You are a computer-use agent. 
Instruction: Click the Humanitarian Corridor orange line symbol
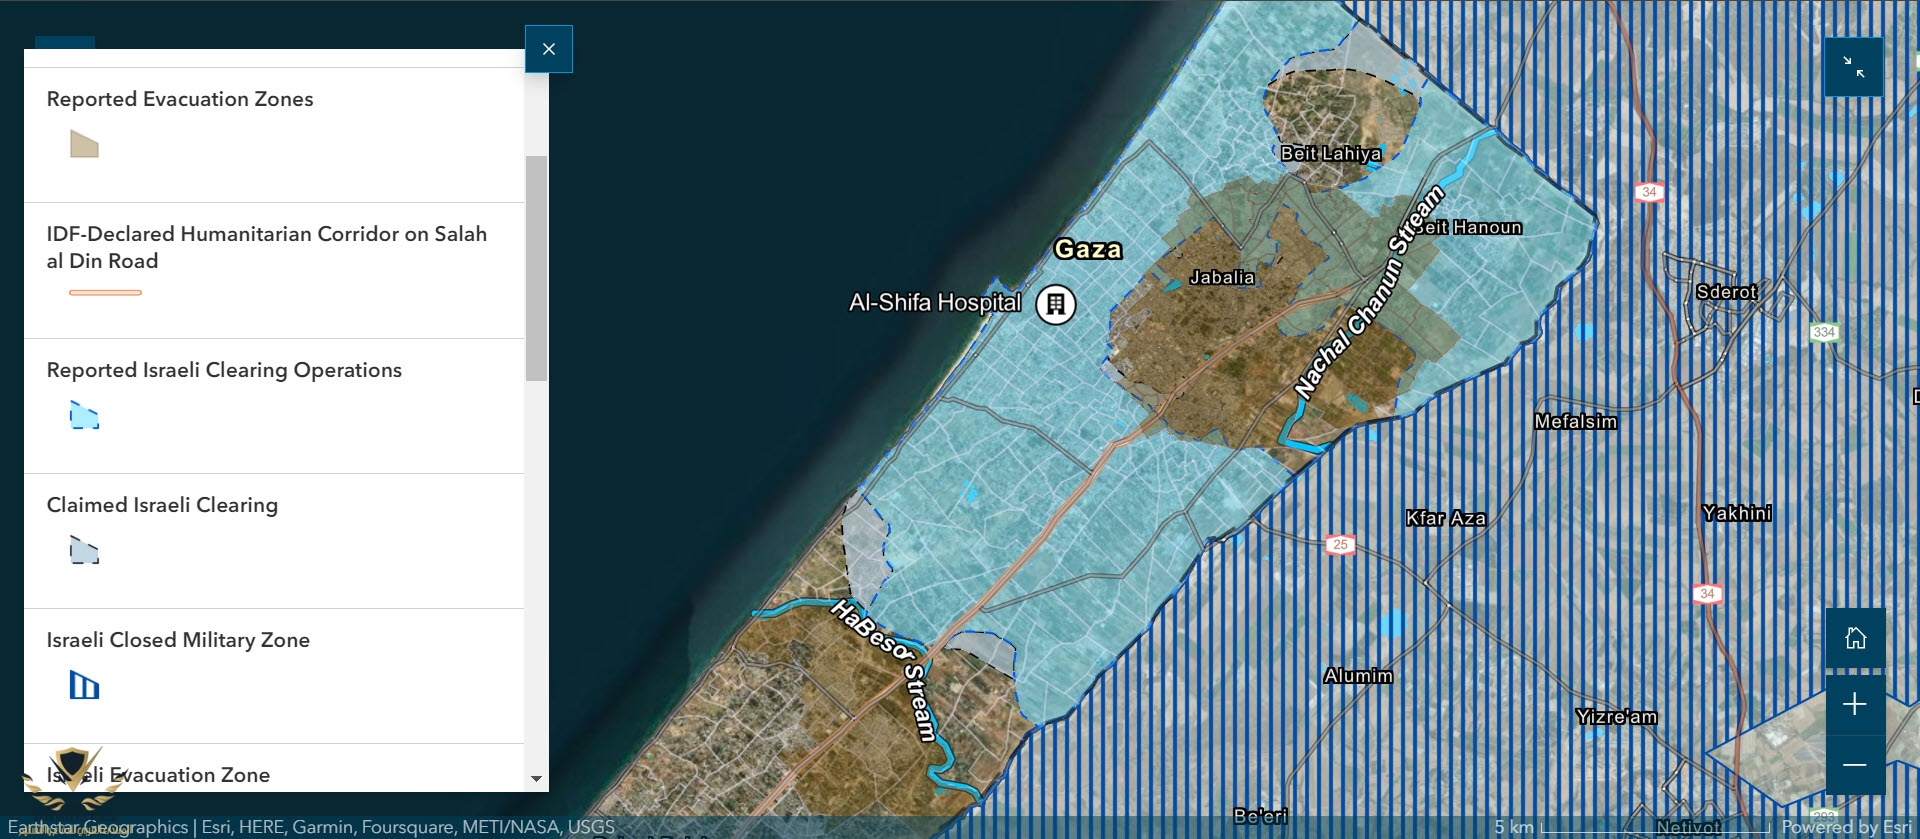[x=105, y=292]
